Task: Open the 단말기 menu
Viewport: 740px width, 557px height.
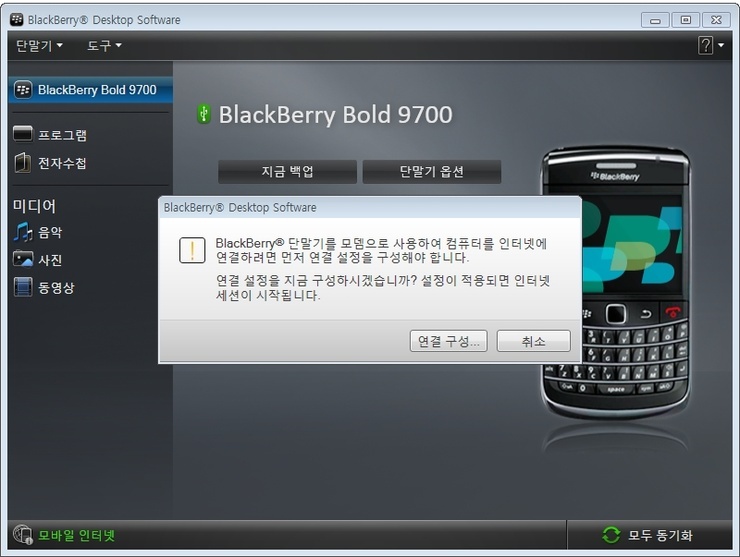Action: 39,46
